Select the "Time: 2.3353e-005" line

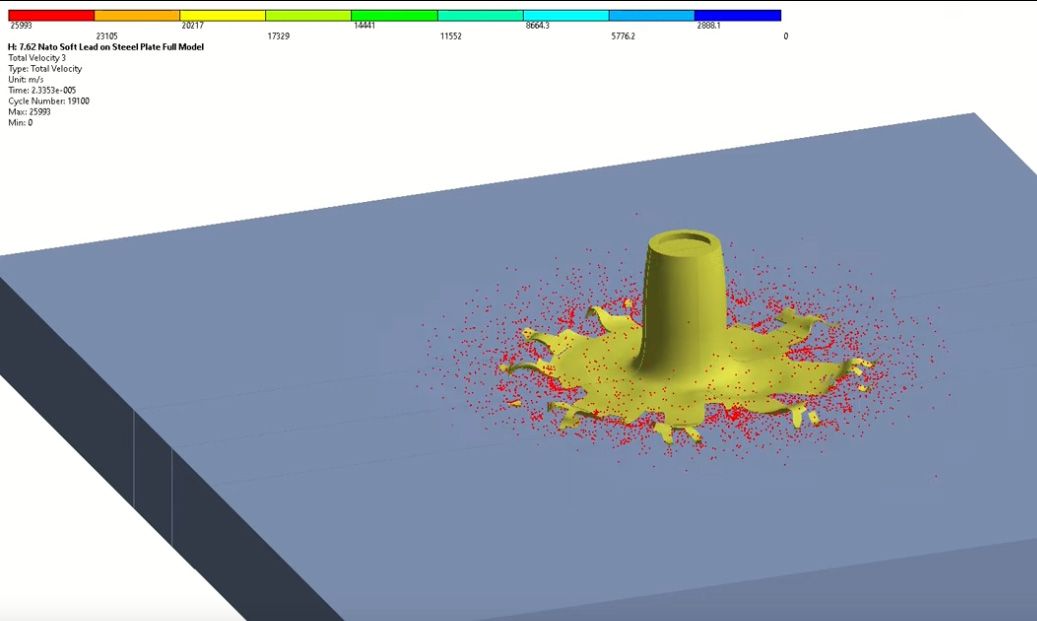click(42, 91)
